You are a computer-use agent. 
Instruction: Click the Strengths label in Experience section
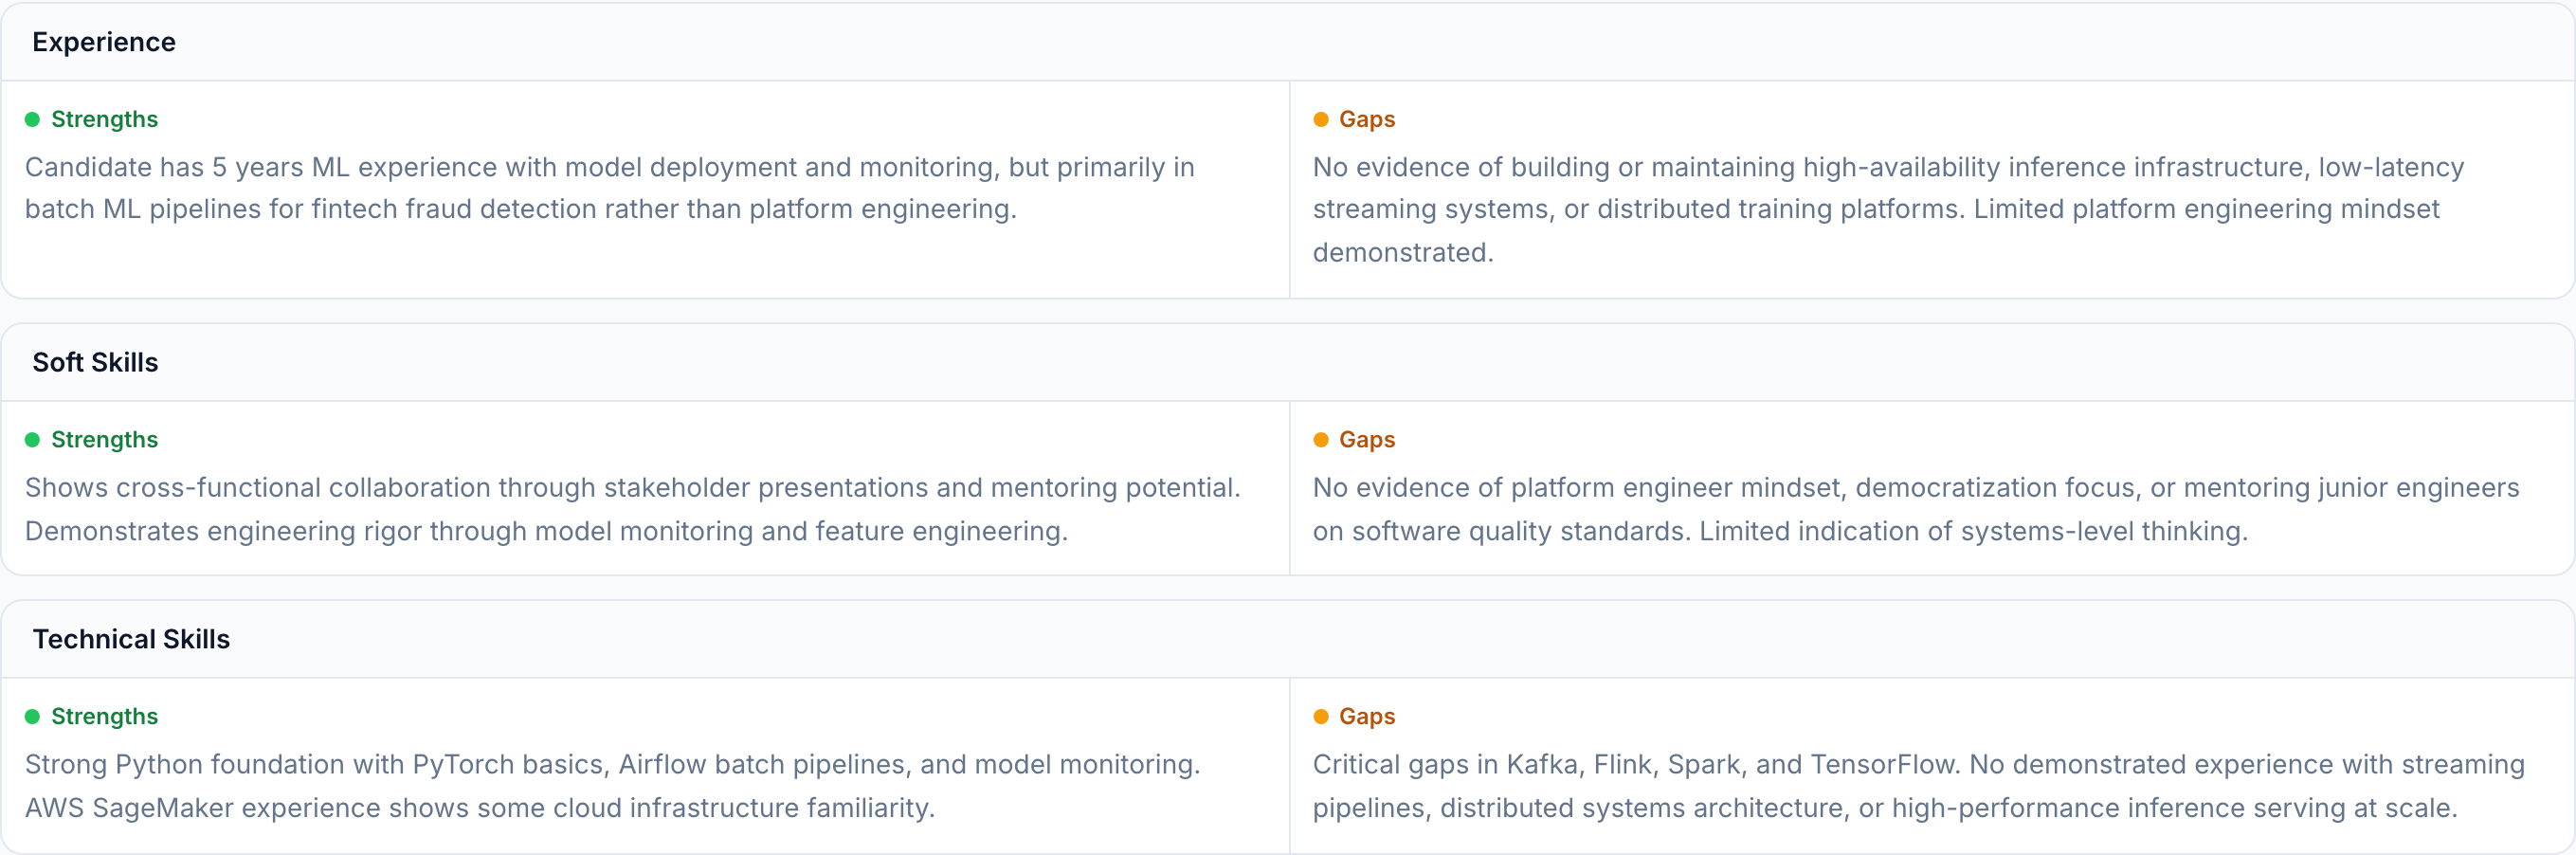[x=104, y=120]
